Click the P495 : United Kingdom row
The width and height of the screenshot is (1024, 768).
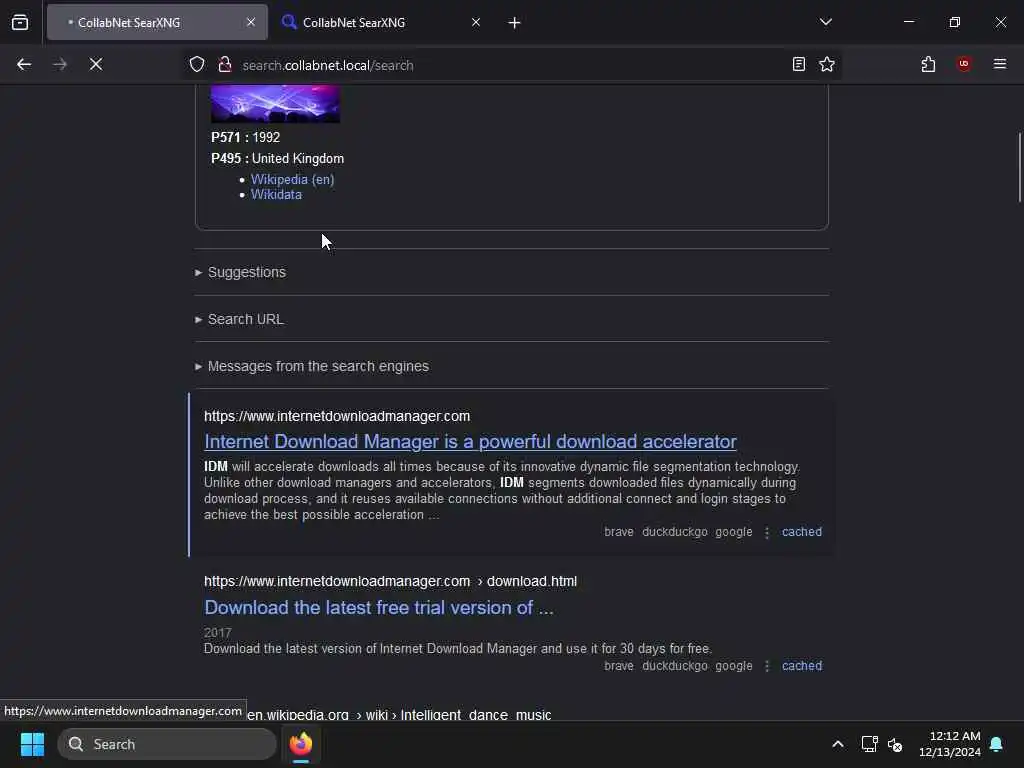click(278, 159)
